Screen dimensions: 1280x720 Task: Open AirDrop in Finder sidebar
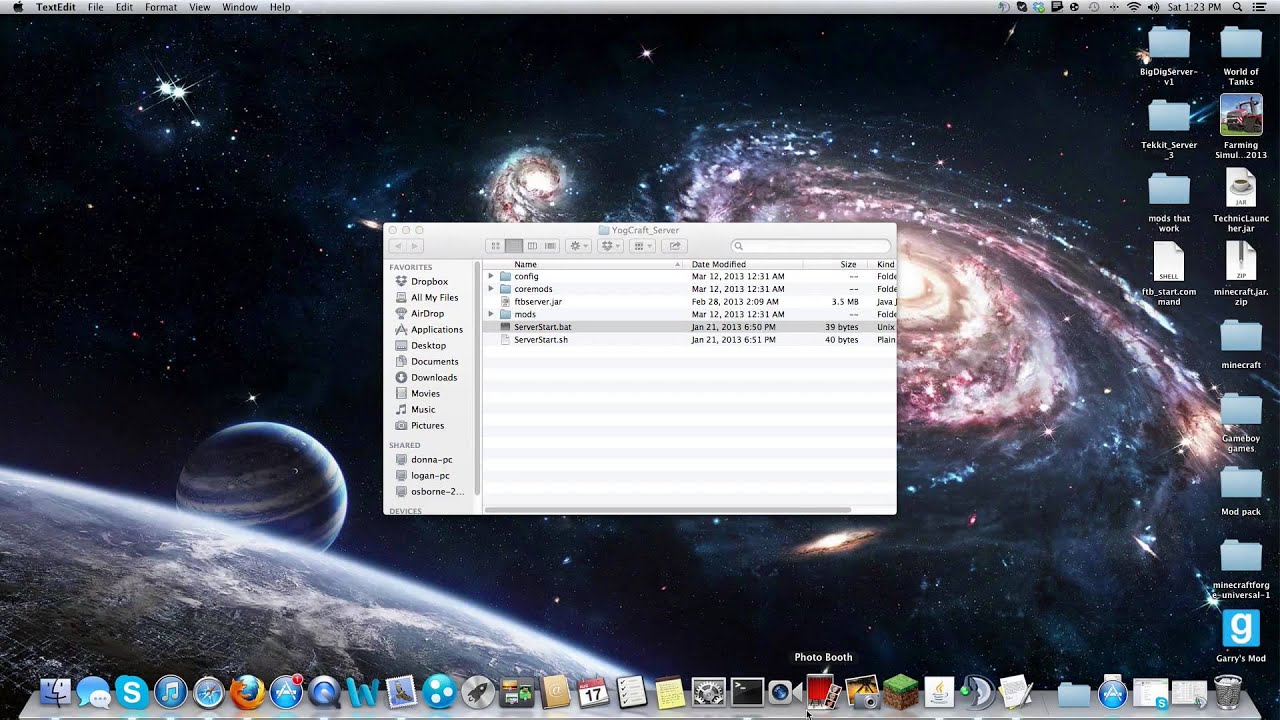pyautogui.click(x=427, y=314)
